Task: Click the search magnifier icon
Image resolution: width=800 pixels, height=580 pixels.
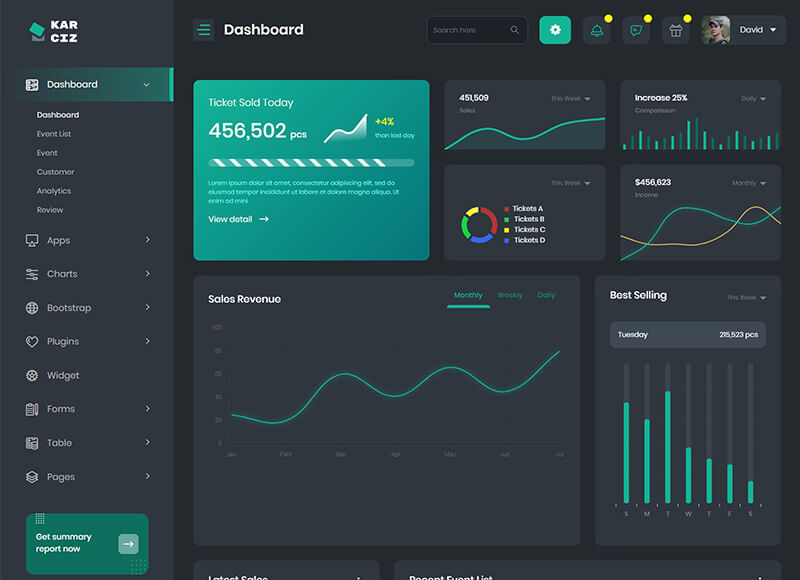Action: [515, 30]
